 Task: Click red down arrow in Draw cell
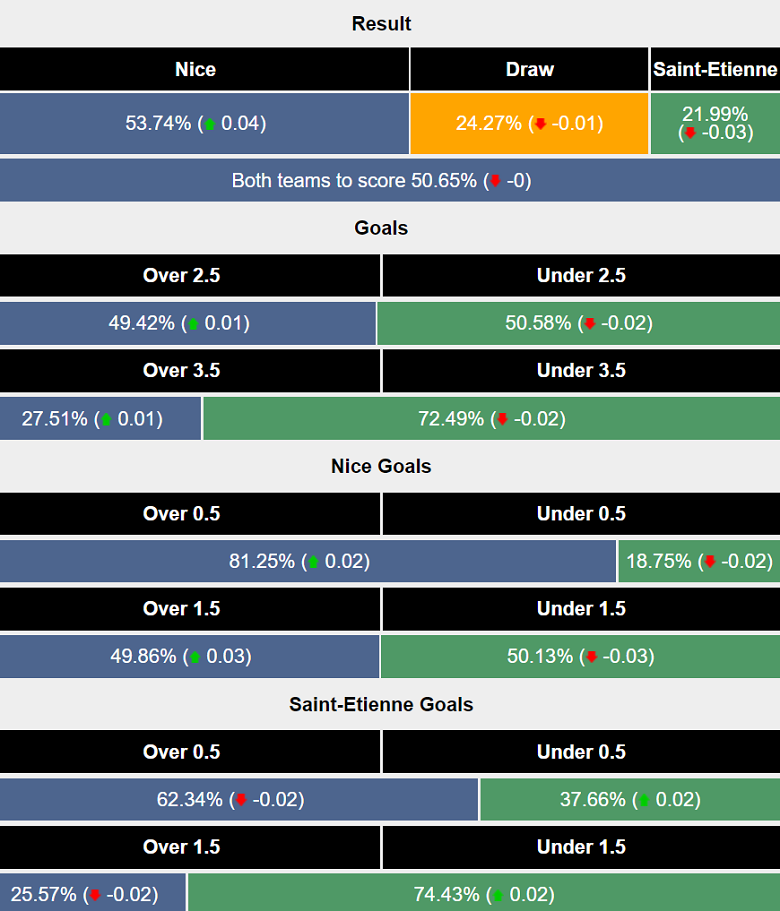540,124
